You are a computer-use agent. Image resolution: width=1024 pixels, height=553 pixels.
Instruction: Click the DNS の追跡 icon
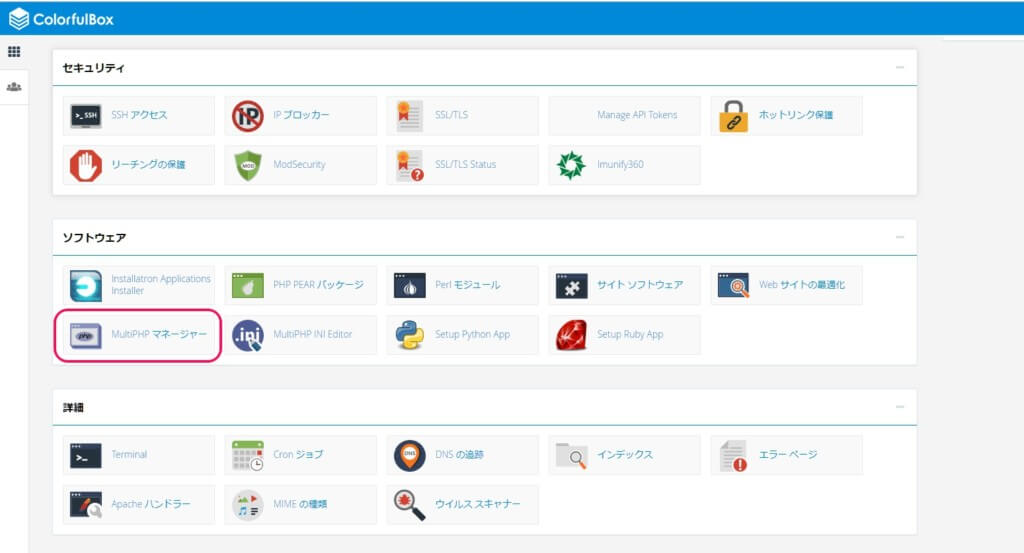coord(409,455)
